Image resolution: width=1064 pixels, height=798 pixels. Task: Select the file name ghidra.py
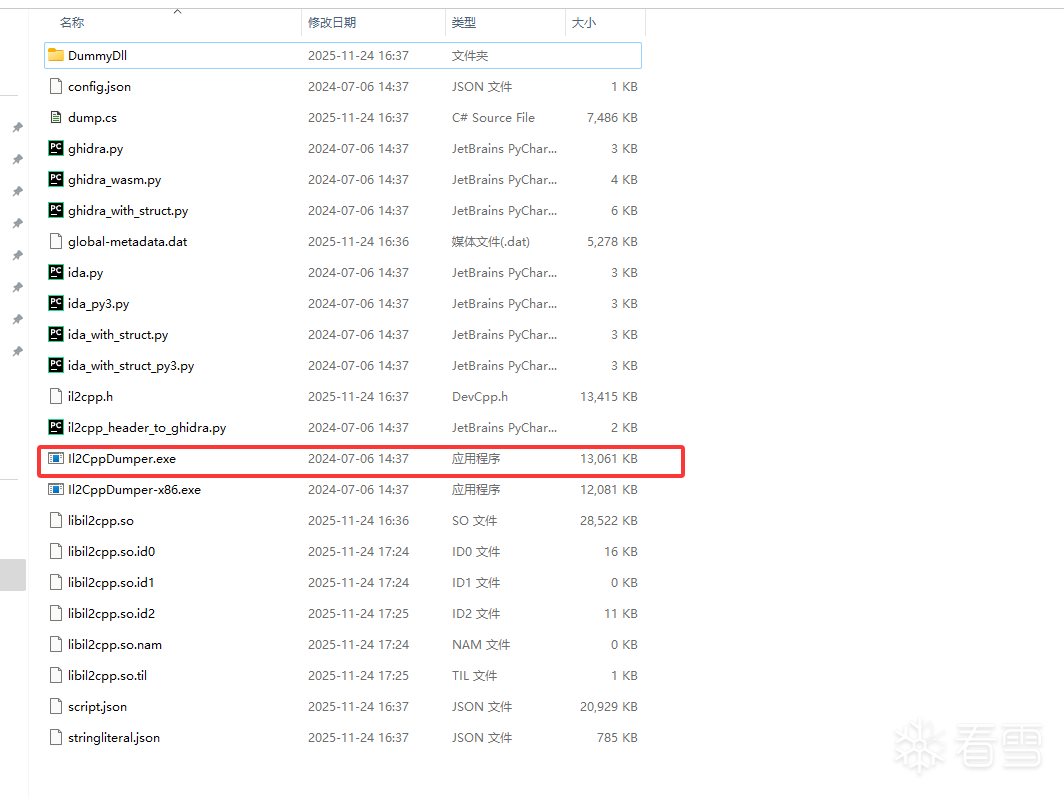(x=96, y=149)
